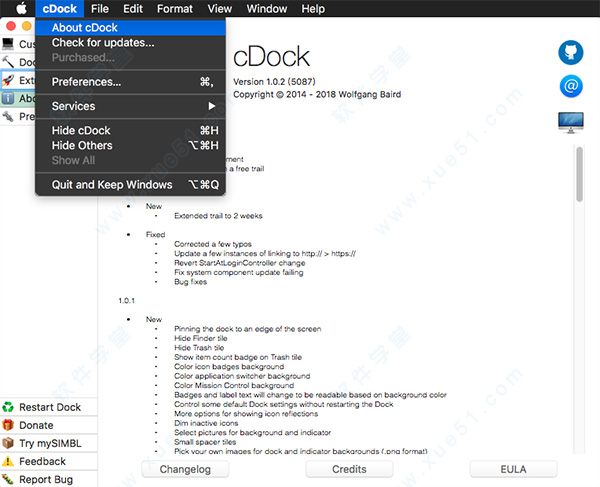Click 'Color icon badges background' line

click(229, 366)
